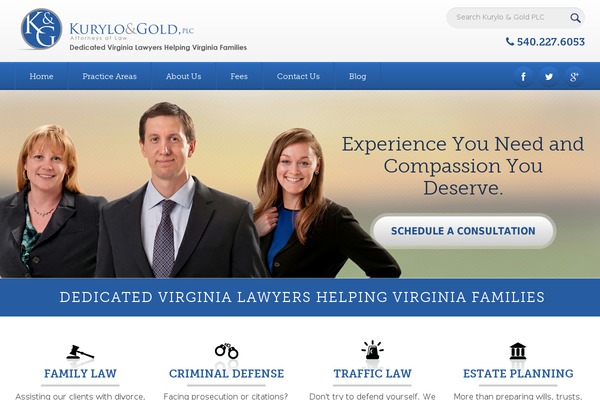Viewport: 600px width, 400px height.
Task: Open the About Us menu item
Action: coord(183,76)
